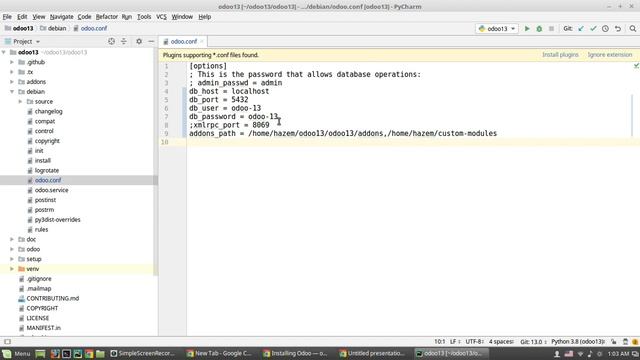Open the odoo13 run configuration dropdown

pos(497,29)
